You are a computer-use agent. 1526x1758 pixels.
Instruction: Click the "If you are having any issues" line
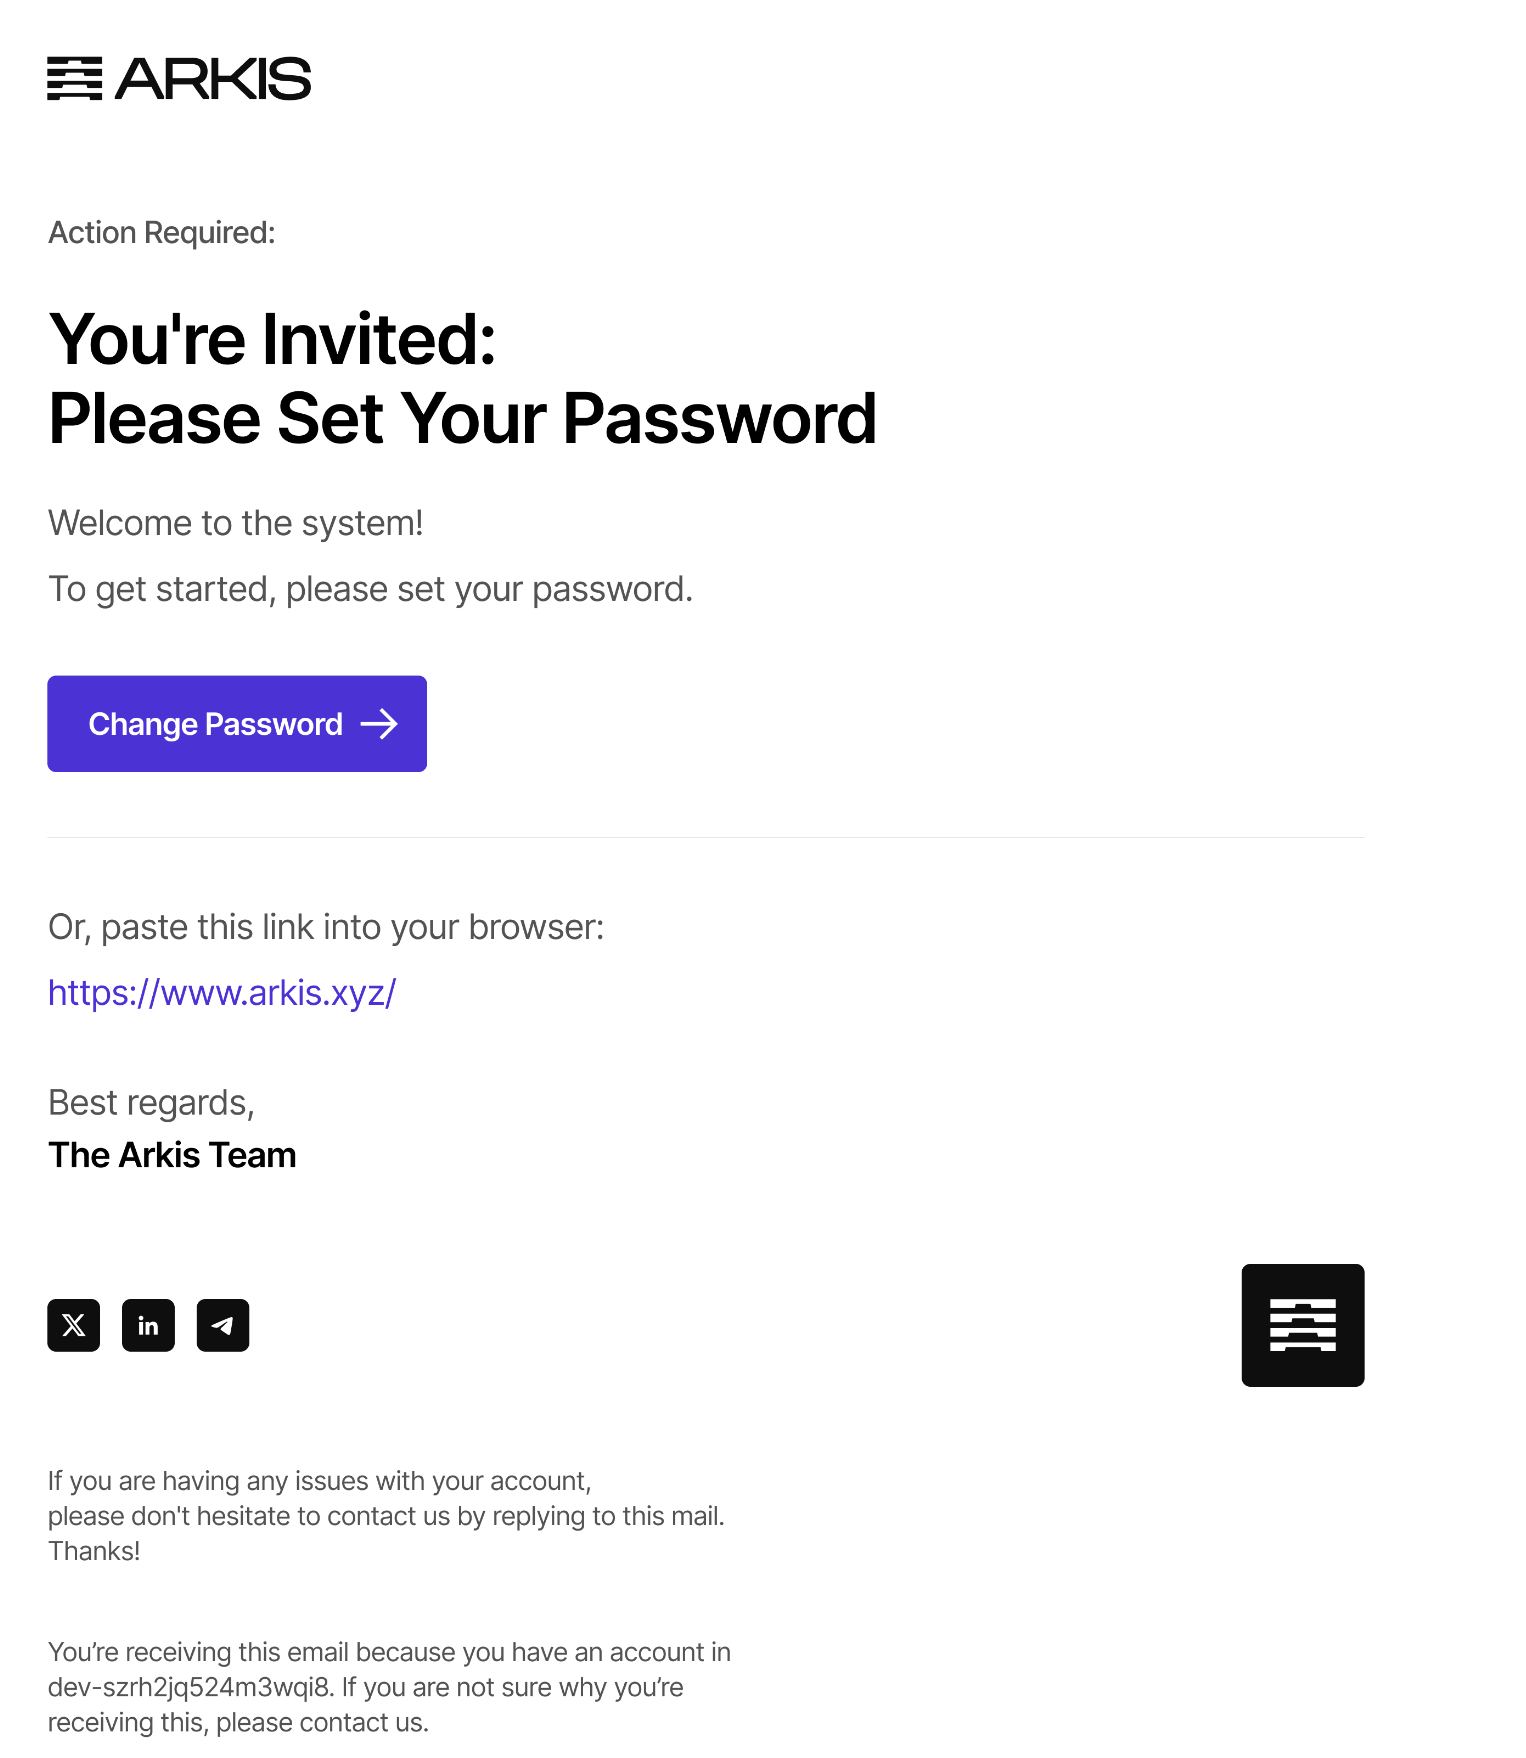tap(320, 1481)
